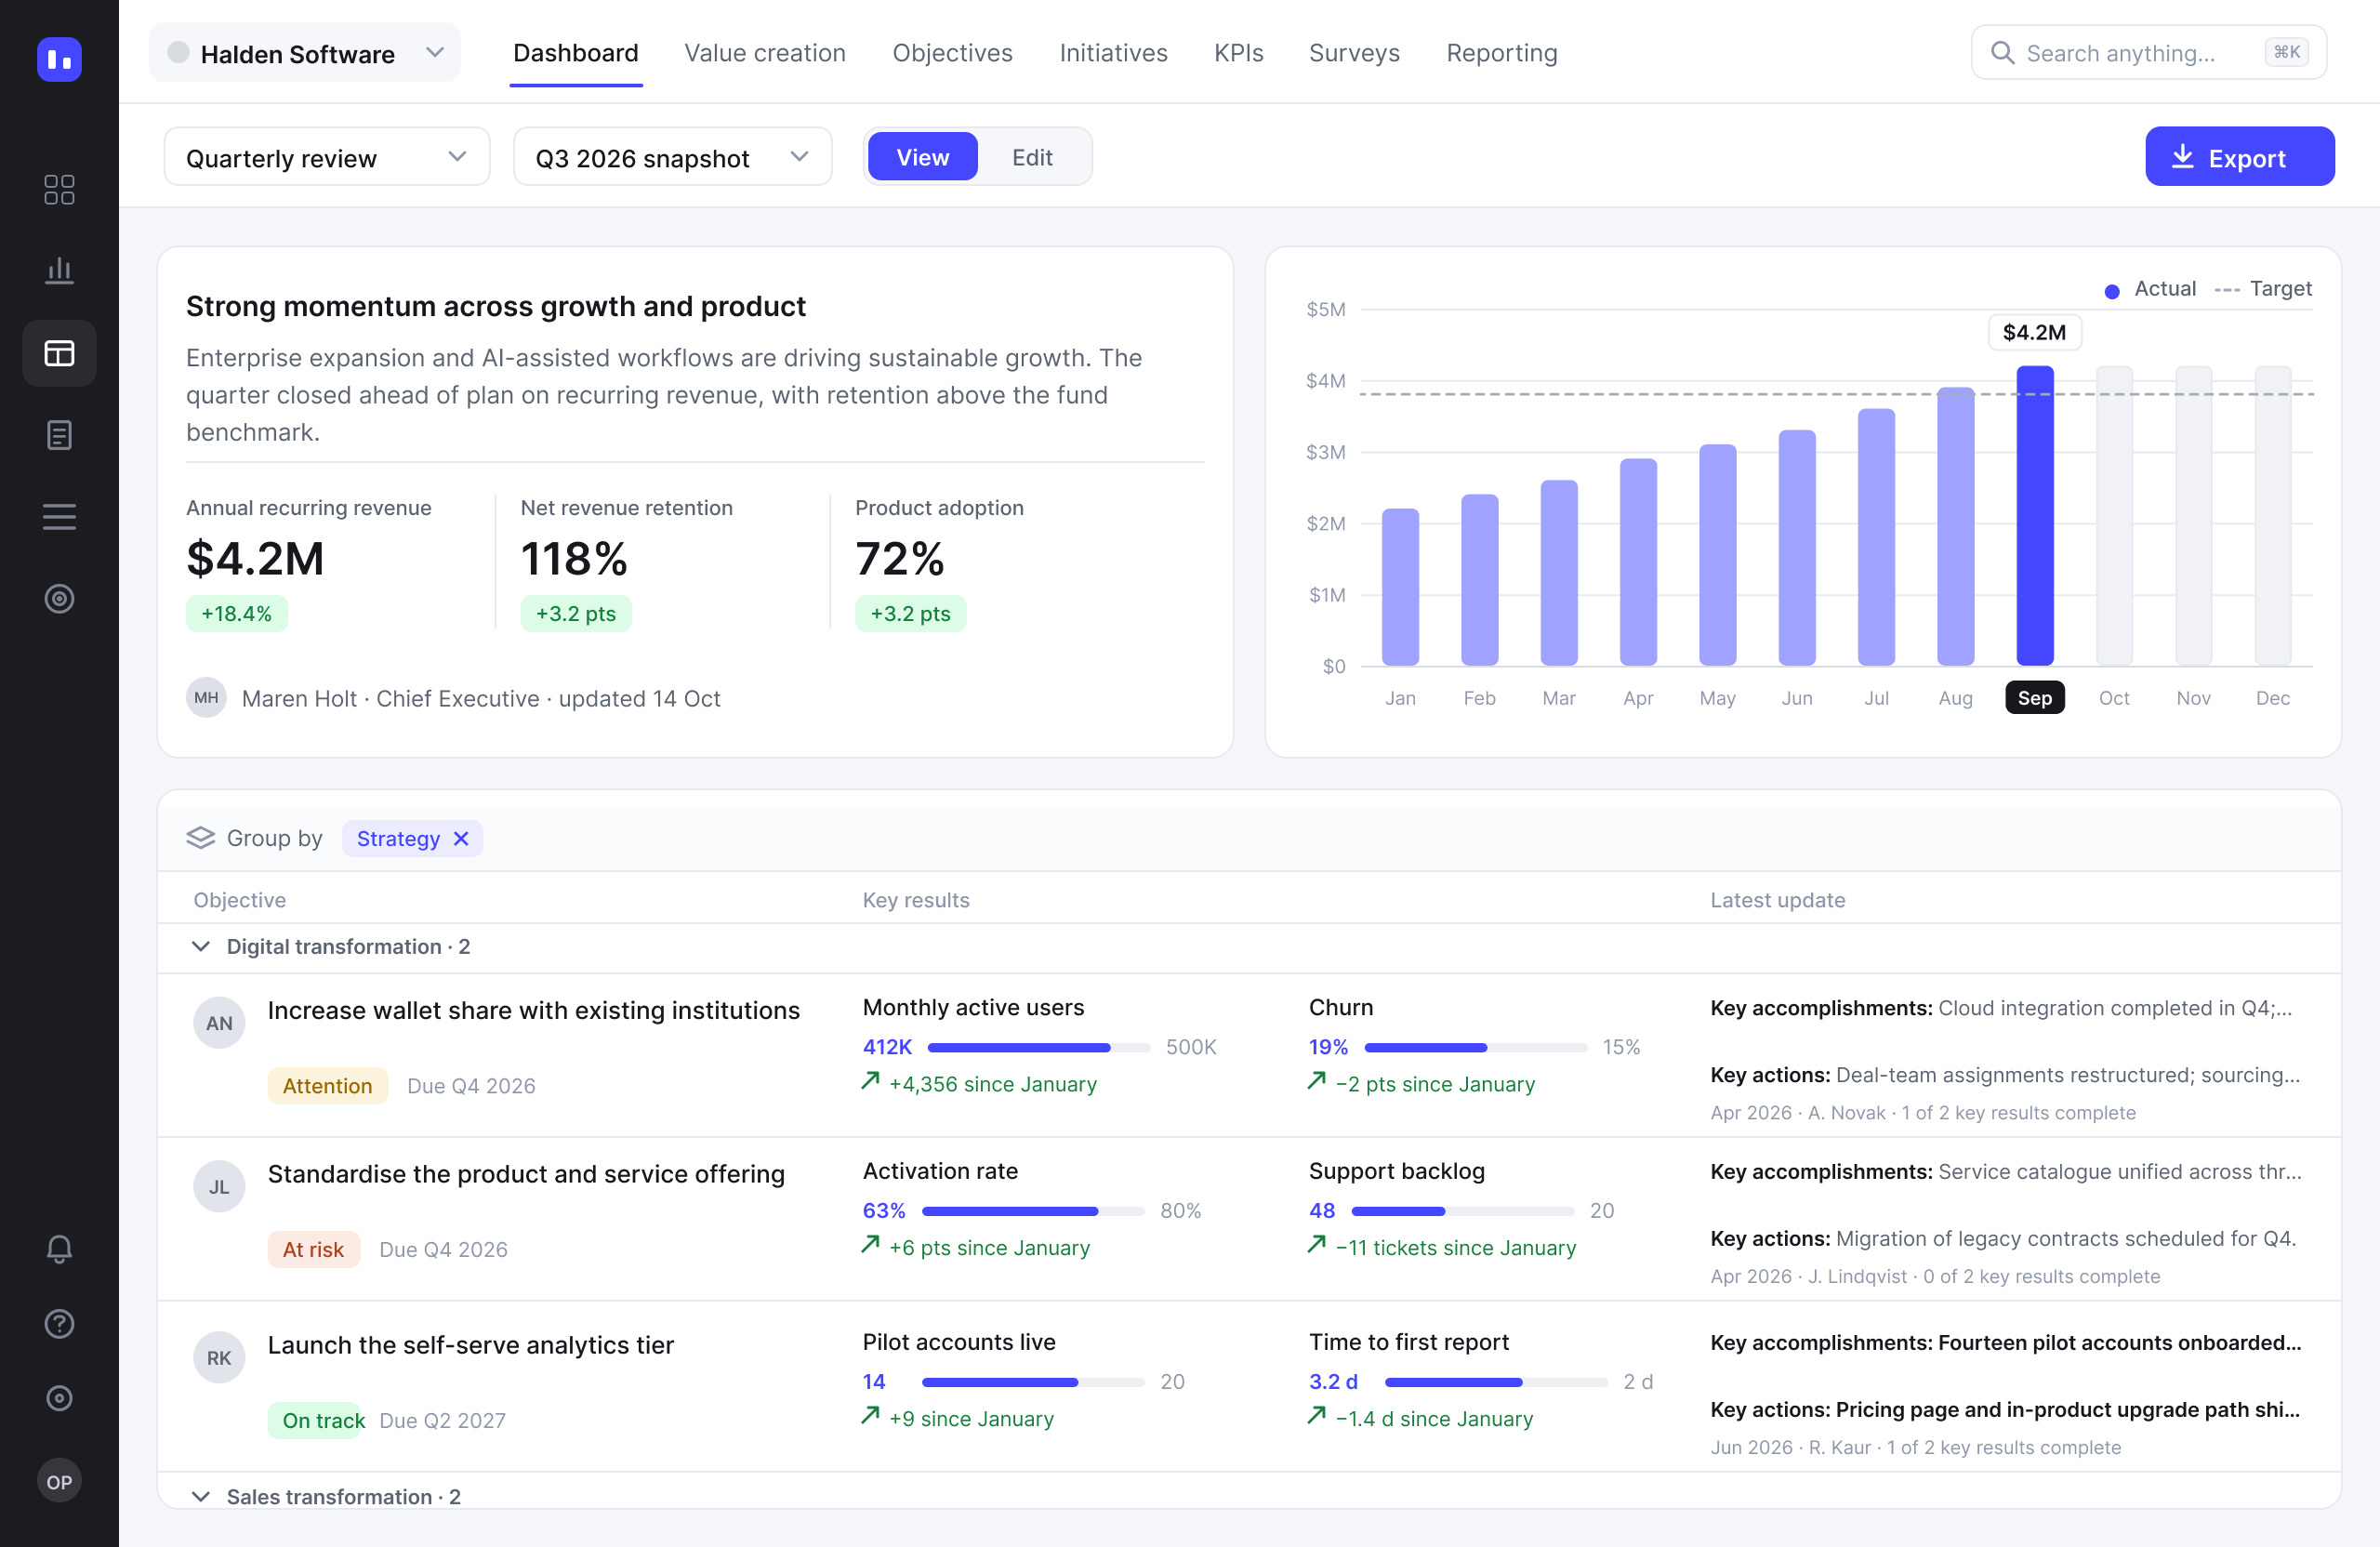
Task: Collapse the Sales transformation group
Action: (201, 1497)
